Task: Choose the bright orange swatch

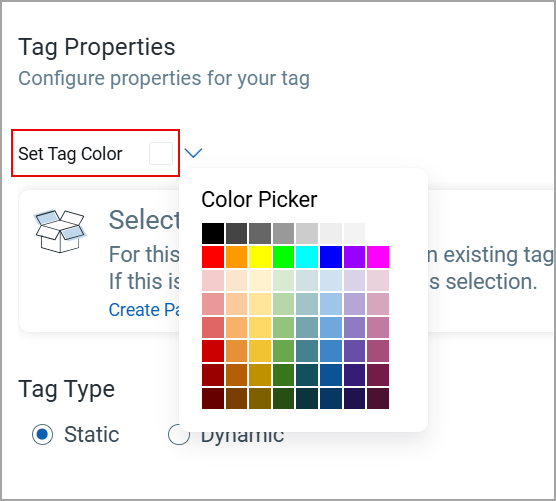Action: click(x=237, y=257)
